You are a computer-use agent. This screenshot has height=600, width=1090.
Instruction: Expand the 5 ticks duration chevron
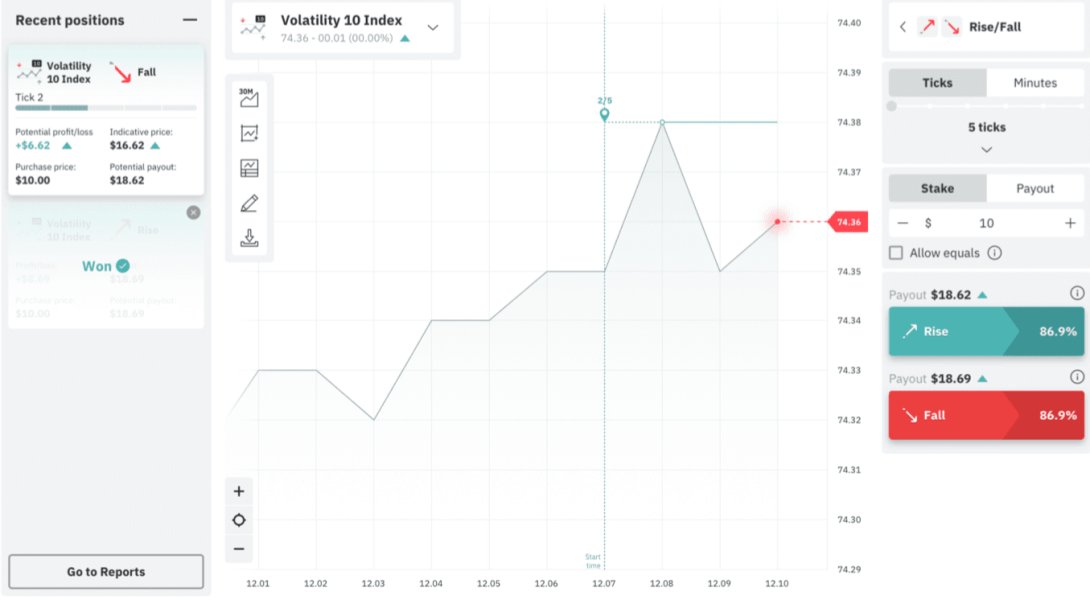click(x=986, y=149)
